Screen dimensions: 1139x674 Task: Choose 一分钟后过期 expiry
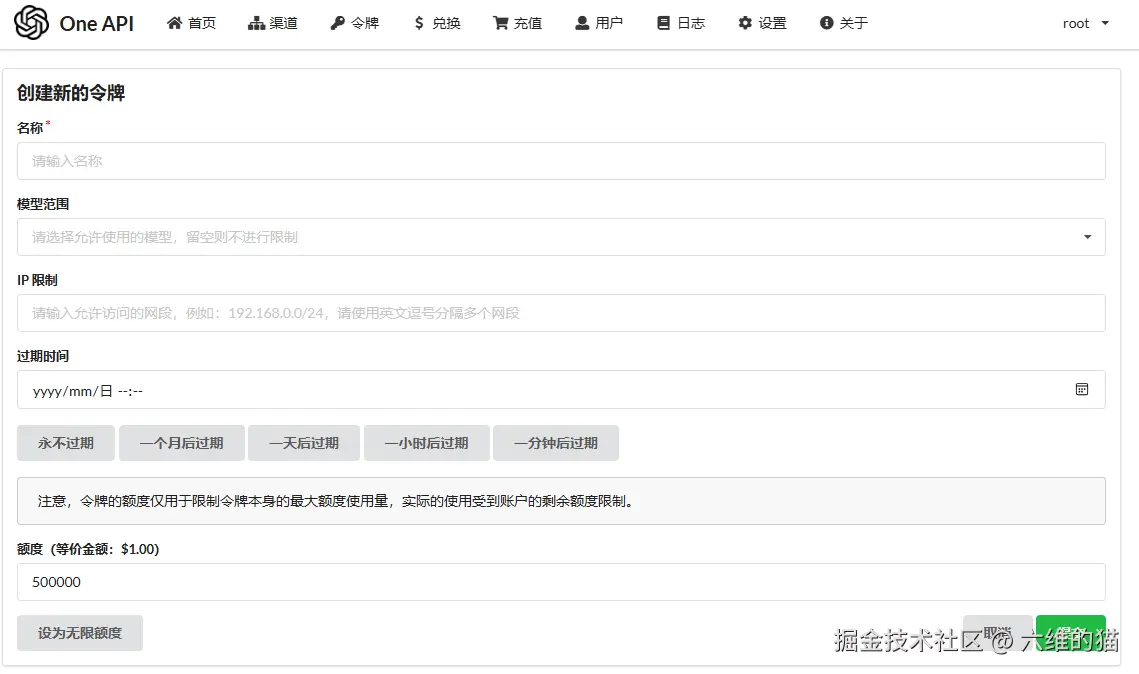(556, 443)
